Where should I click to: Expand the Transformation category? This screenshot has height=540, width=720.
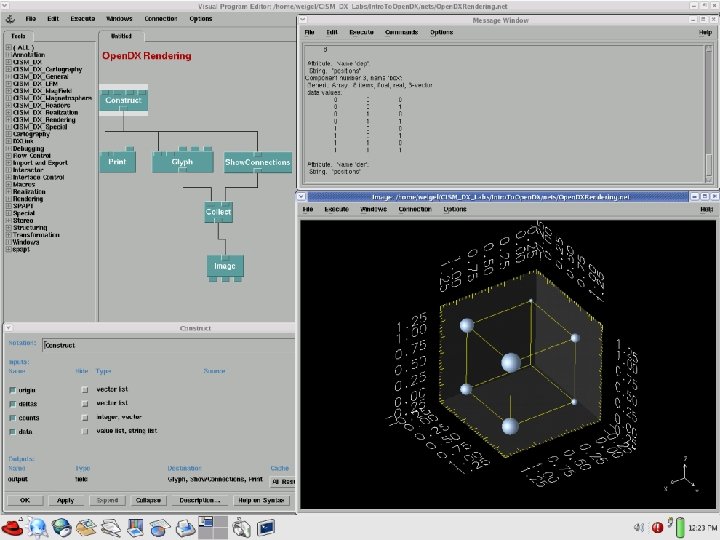pos(8,235)
